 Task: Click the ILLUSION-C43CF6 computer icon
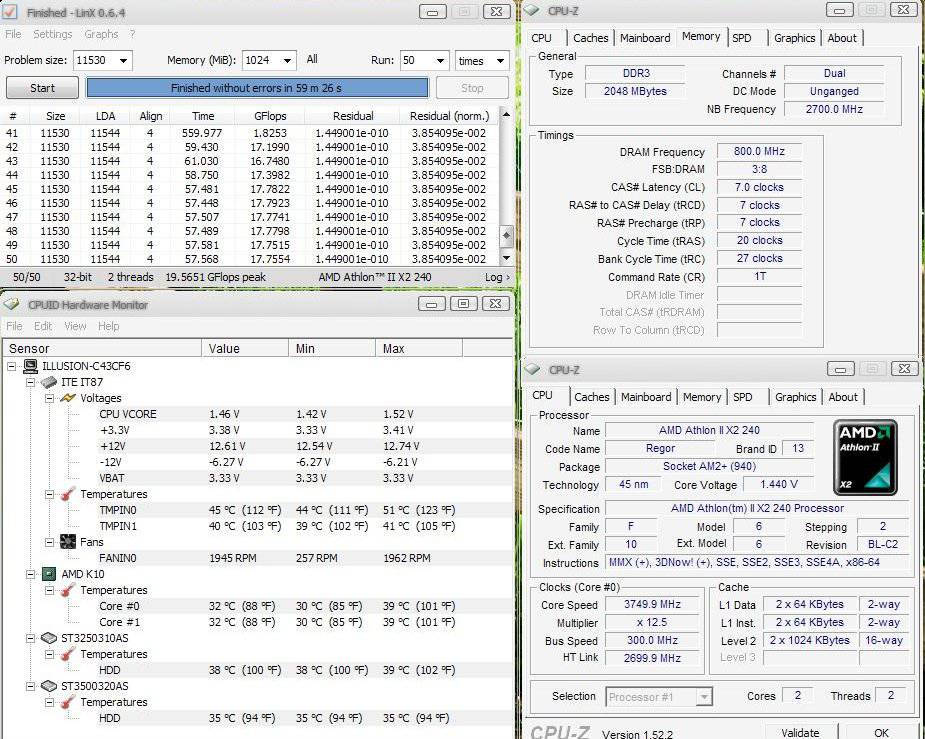click(x=30, y=366)
